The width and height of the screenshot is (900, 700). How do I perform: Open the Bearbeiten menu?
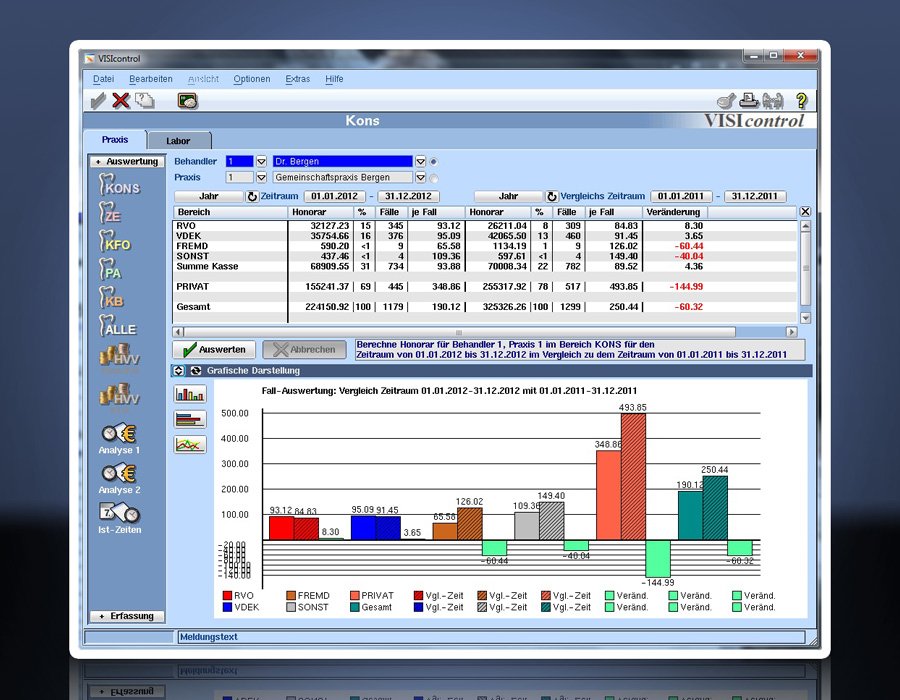[x=150, y=79]
